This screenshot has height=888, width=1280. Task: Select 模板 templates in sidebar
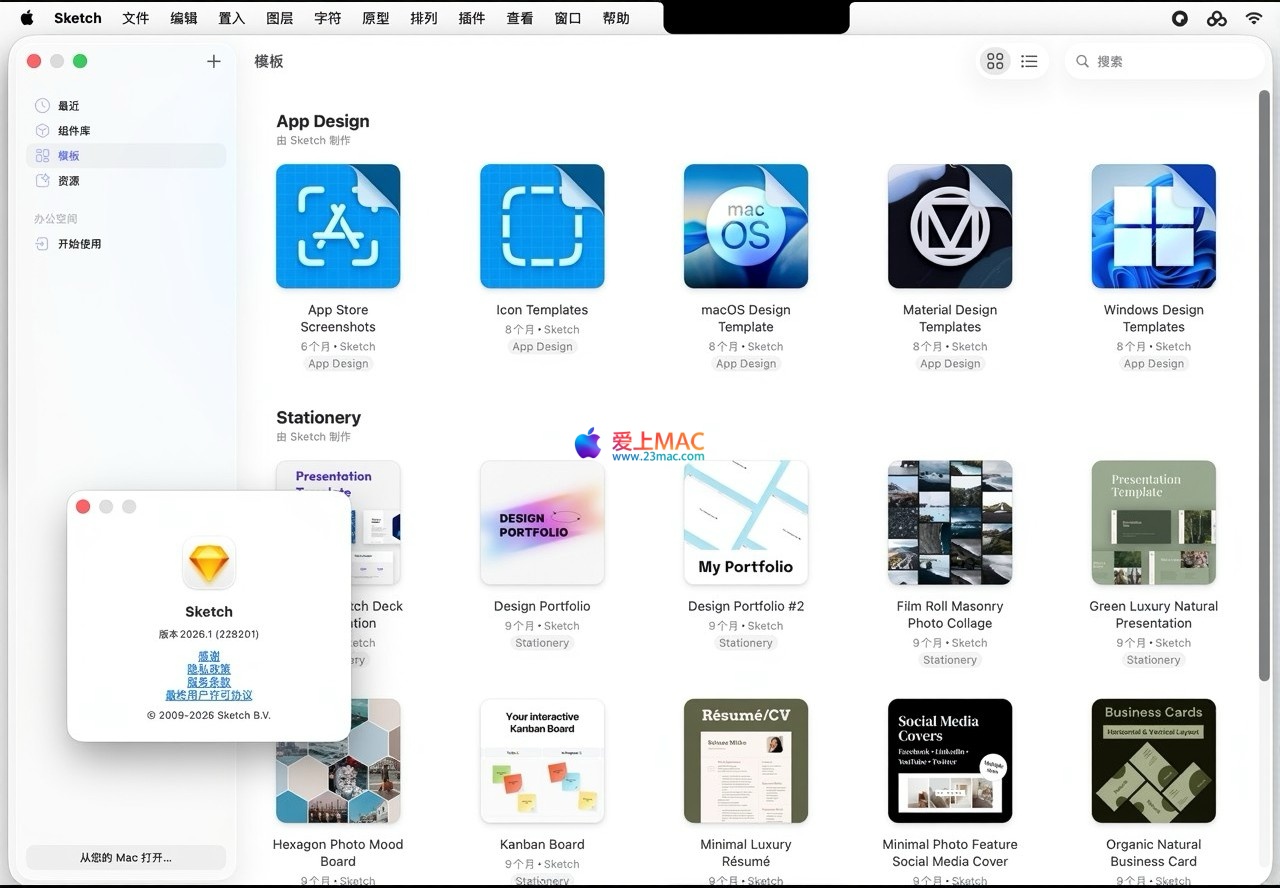pos(68,156)
